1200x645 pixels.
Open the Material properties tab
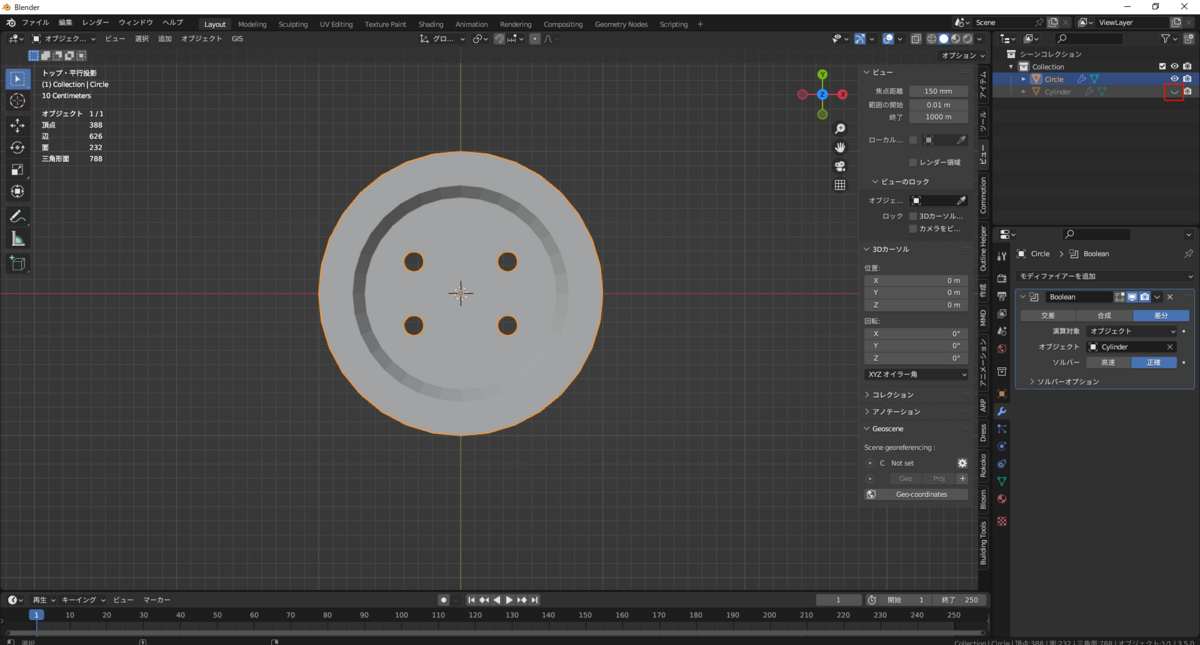tap(1002, 499)
